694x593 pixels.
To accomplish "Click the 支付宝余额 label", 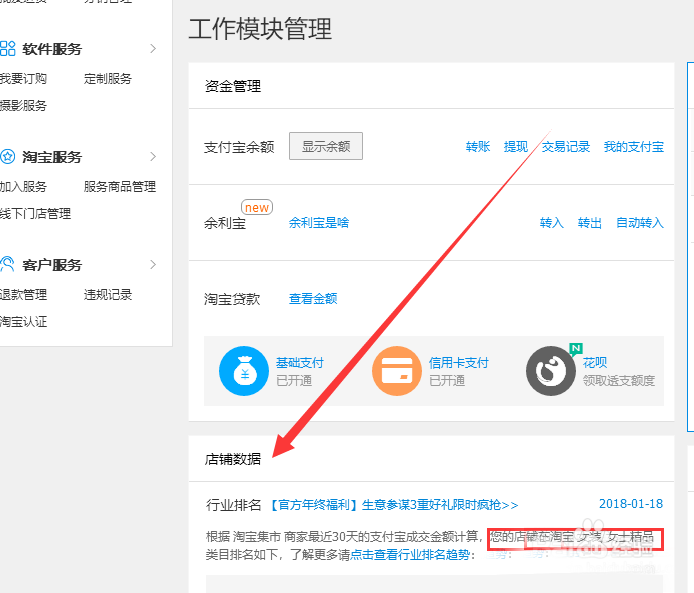I will (239, 147).
